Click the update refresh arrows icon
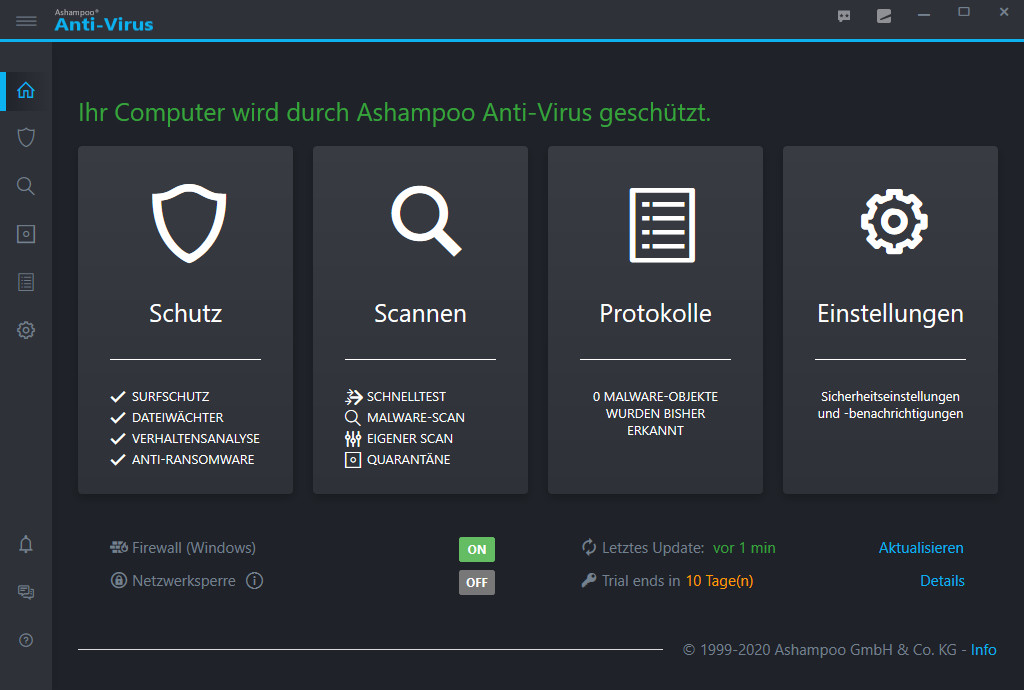This screenshot has height=690, width=1024. (589, 548)
